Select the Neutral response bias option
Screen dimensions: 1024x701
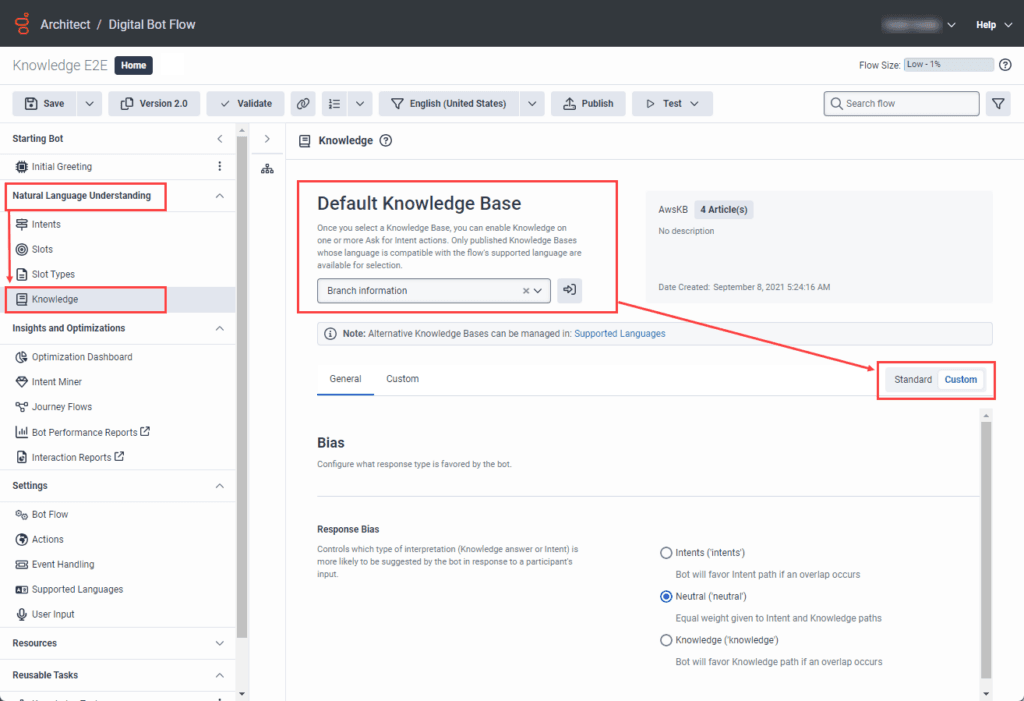pyautogui.click(x=666, y=596)
